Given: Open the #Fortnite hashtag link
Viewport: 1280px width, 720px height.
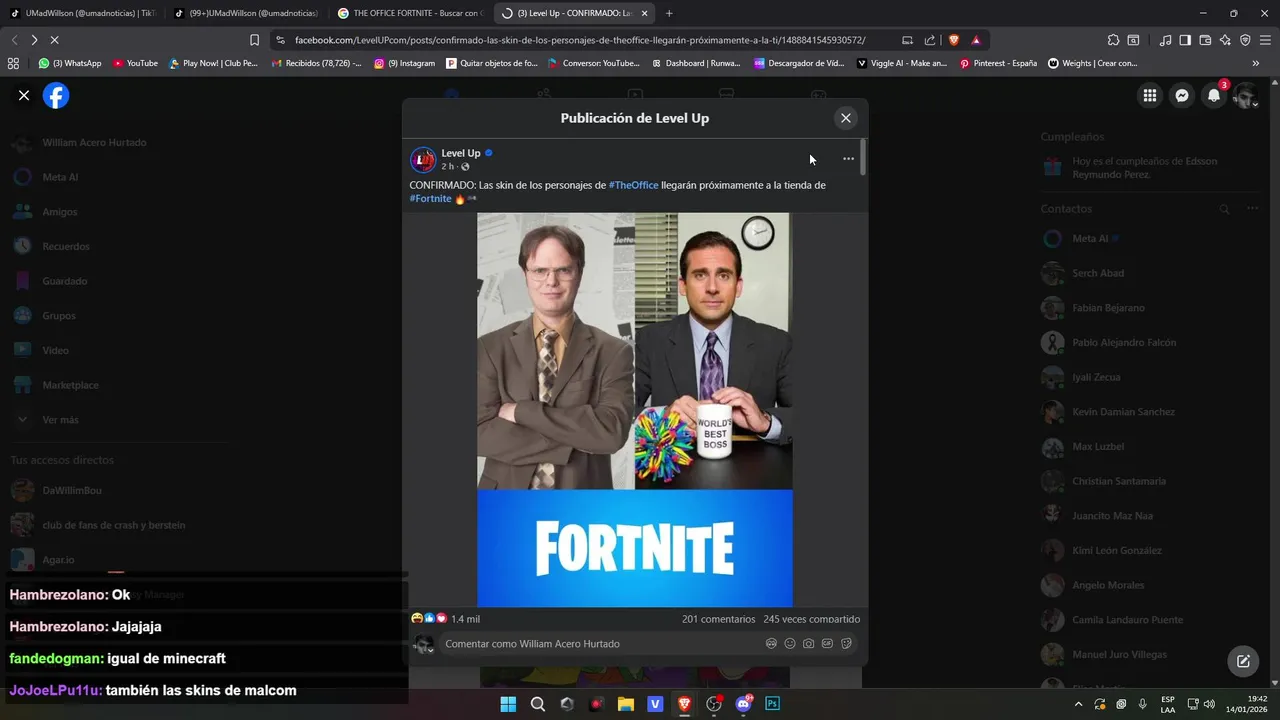Looking at the screenshot, I should tap(430, 199).
